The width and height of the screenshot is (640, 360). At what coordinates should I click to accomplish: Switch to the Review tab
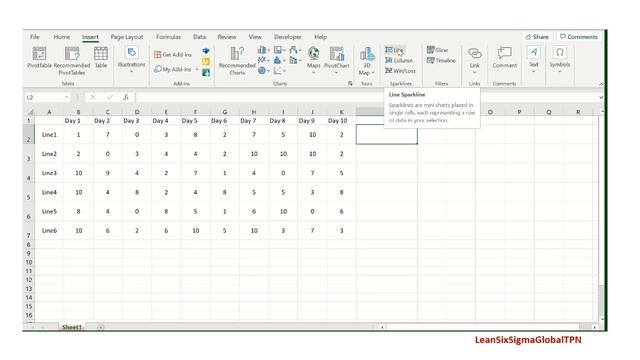pyautogui.click(x=227, y=37)
